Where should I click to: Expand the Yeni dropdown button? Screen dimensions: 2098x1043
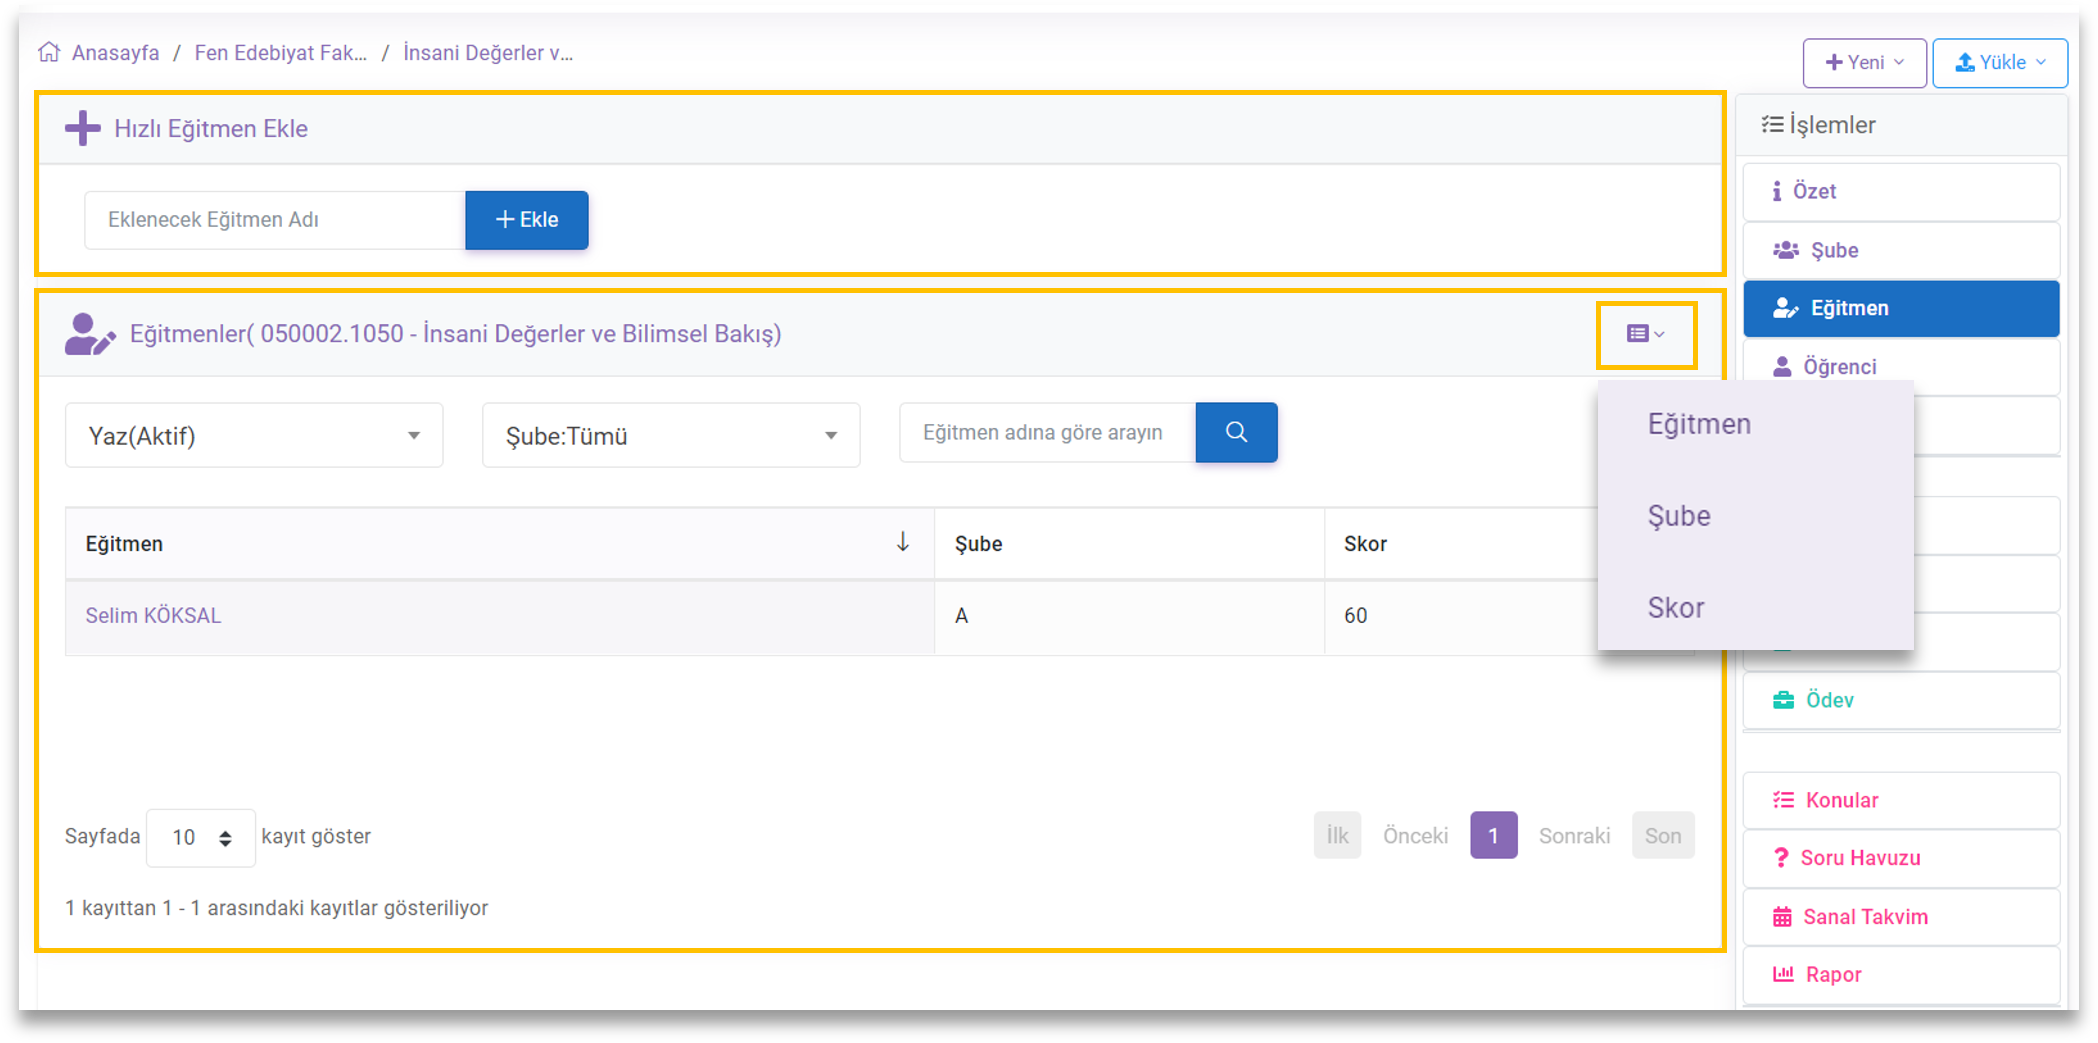pos(1863,62)
